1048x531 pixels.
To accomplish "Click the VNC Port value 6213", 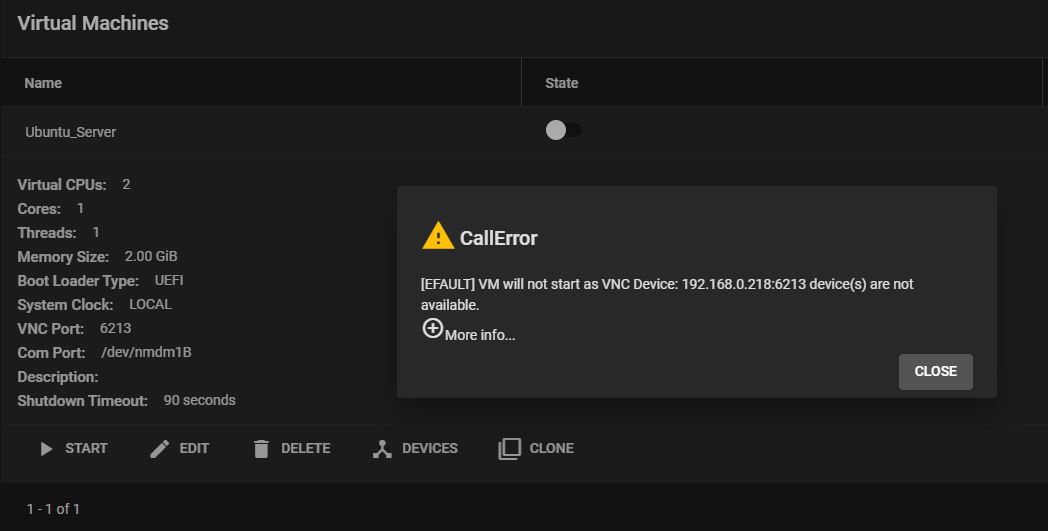I will [x=116, y=328].
